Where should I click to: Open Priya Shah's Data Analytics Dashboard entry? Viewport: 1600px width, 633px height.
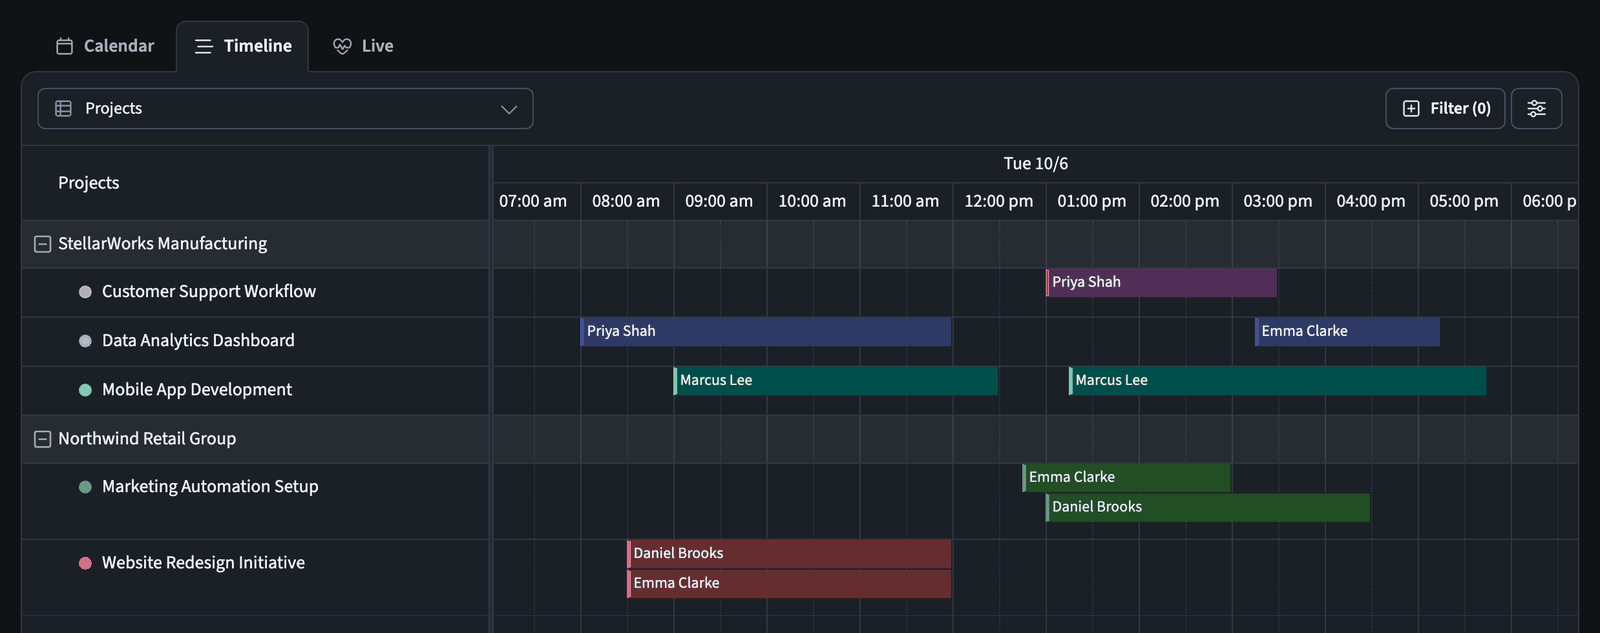tap(766, 332)
